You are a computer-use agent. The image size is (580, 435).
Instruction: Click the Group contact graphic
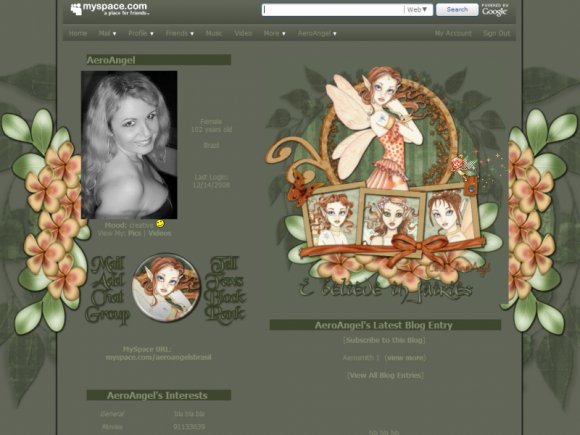(107, 315)
